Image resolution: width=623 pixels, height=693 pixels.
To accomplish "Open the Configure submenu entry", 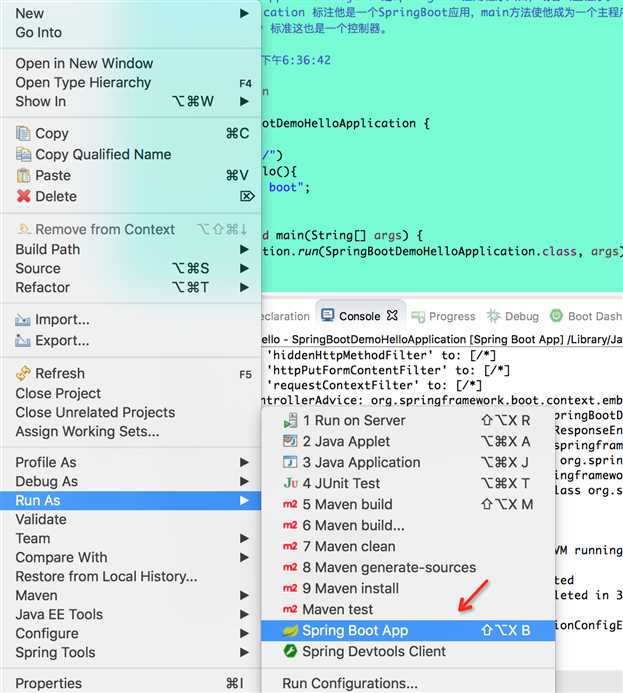I will (131, 633).
